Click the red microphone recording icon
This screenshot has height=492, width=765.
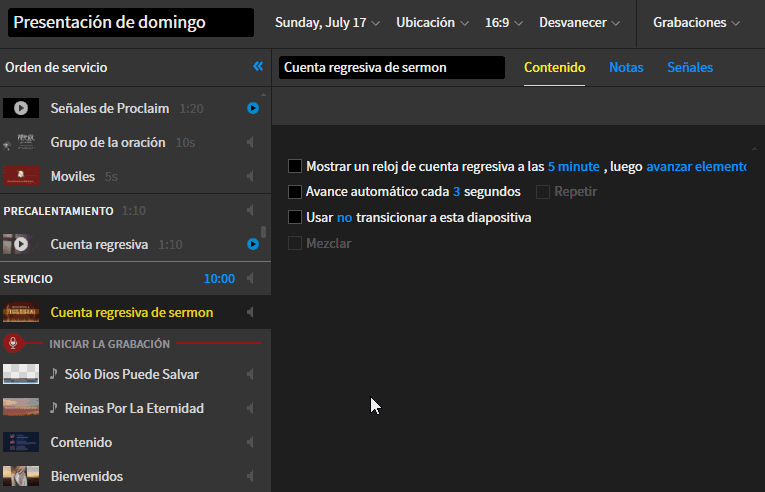[13, 344]
